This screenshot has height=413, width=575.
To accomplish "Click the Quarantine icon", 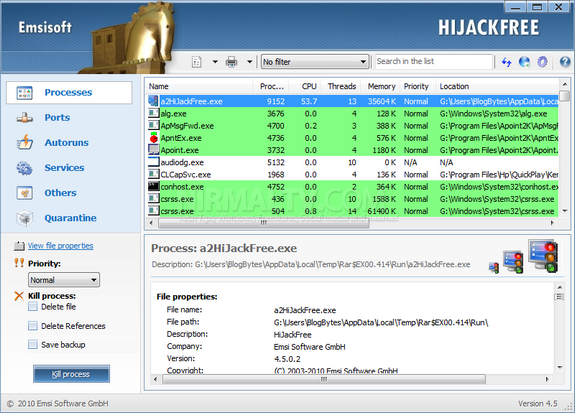I will (25, 218).
